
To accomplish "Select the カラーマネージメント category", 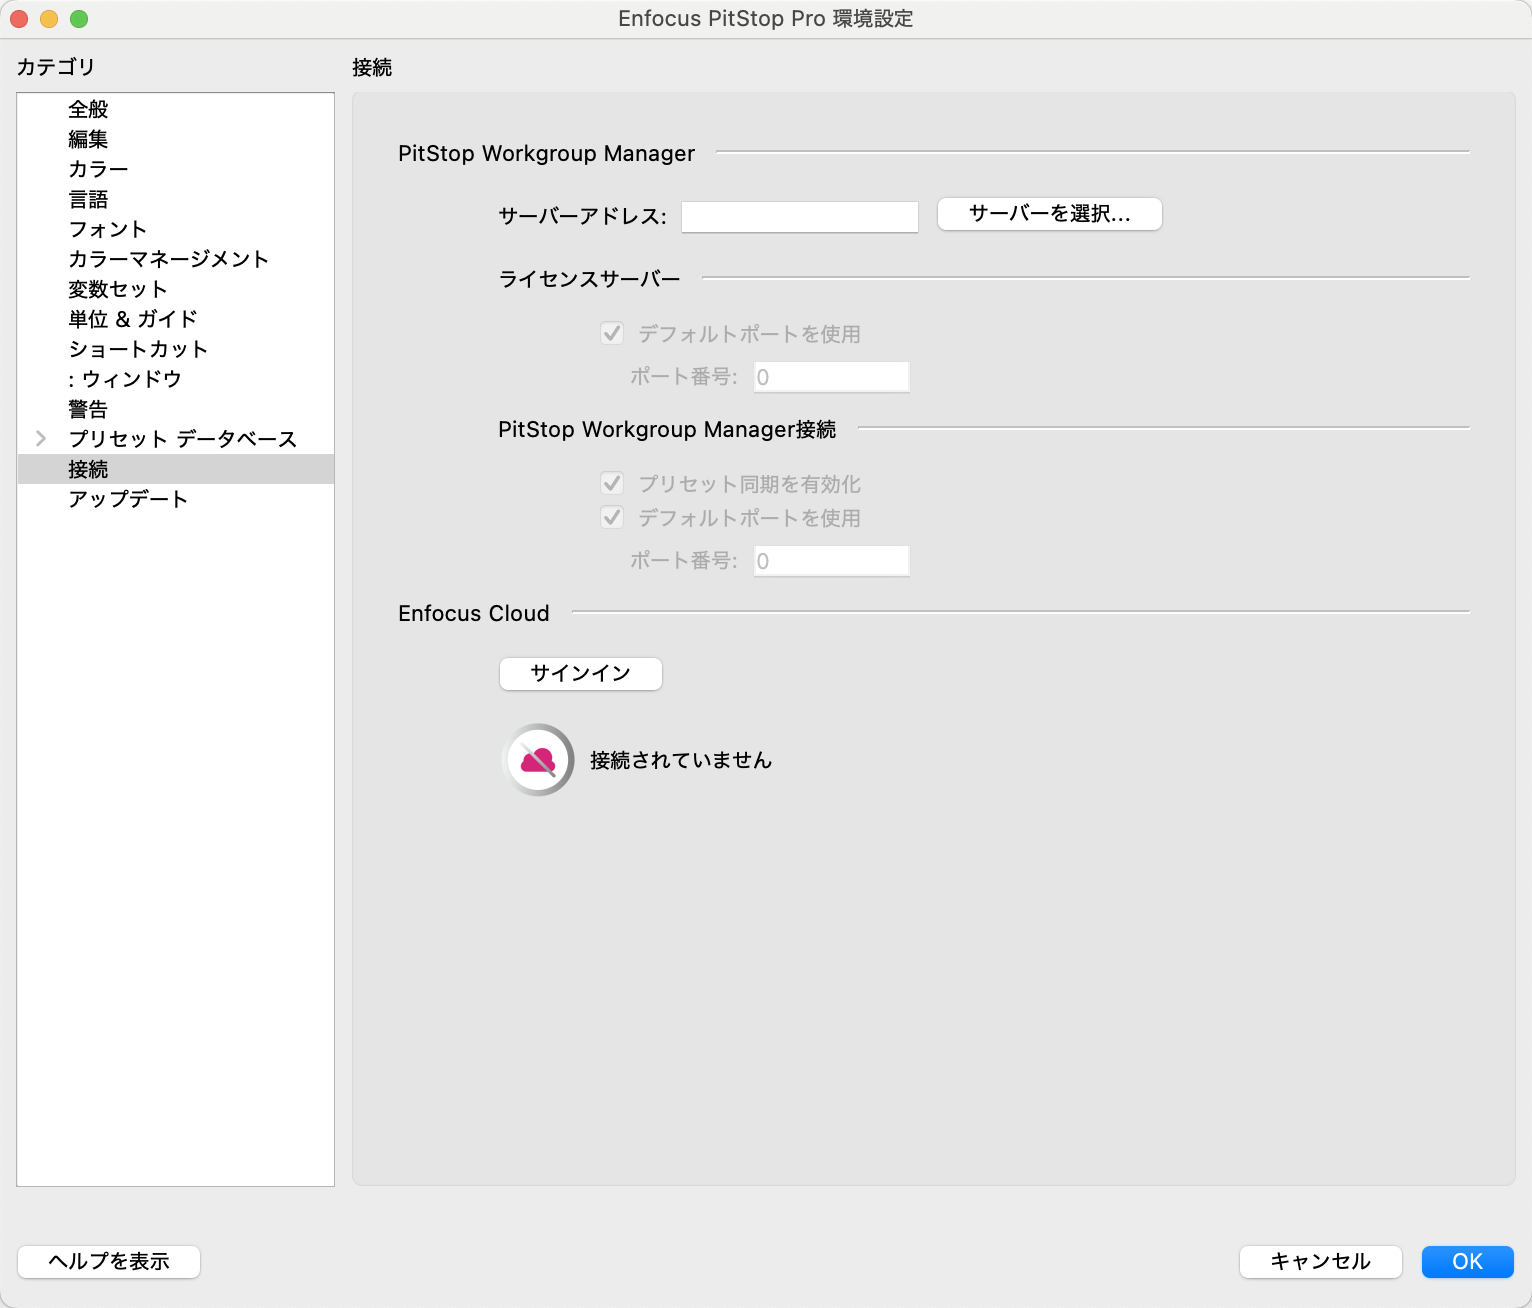I will pos(176,259).
